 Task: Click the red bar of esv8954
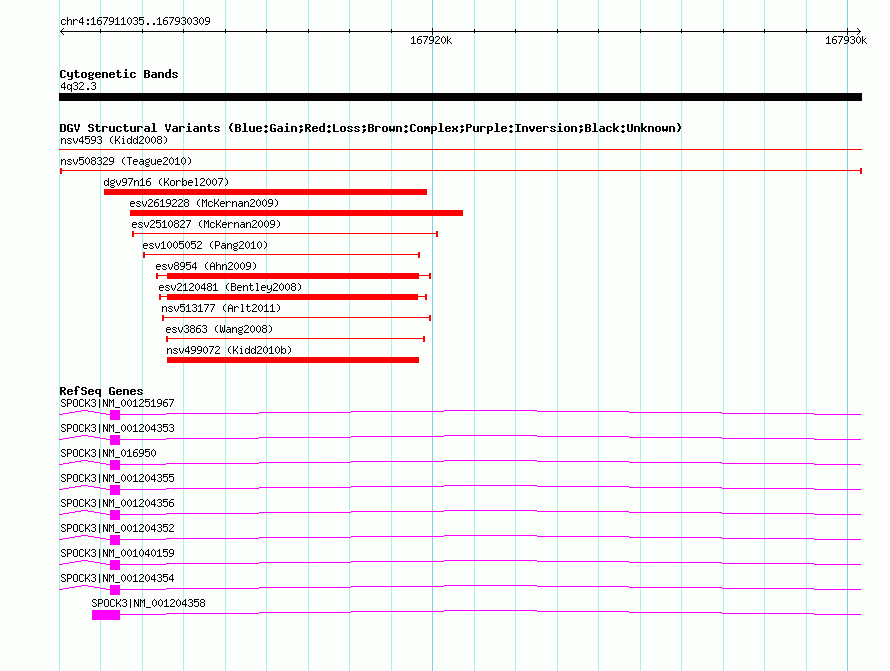[293, 276]
